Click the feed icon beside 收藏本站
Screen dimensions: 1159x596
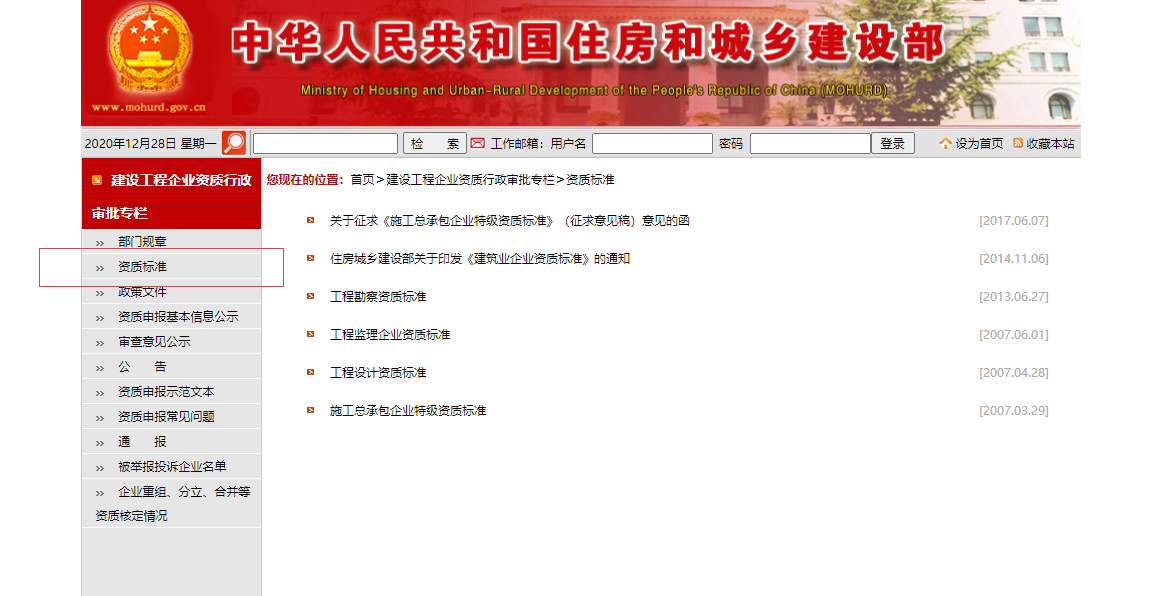pyautogui.click(x=1018, y=144)
